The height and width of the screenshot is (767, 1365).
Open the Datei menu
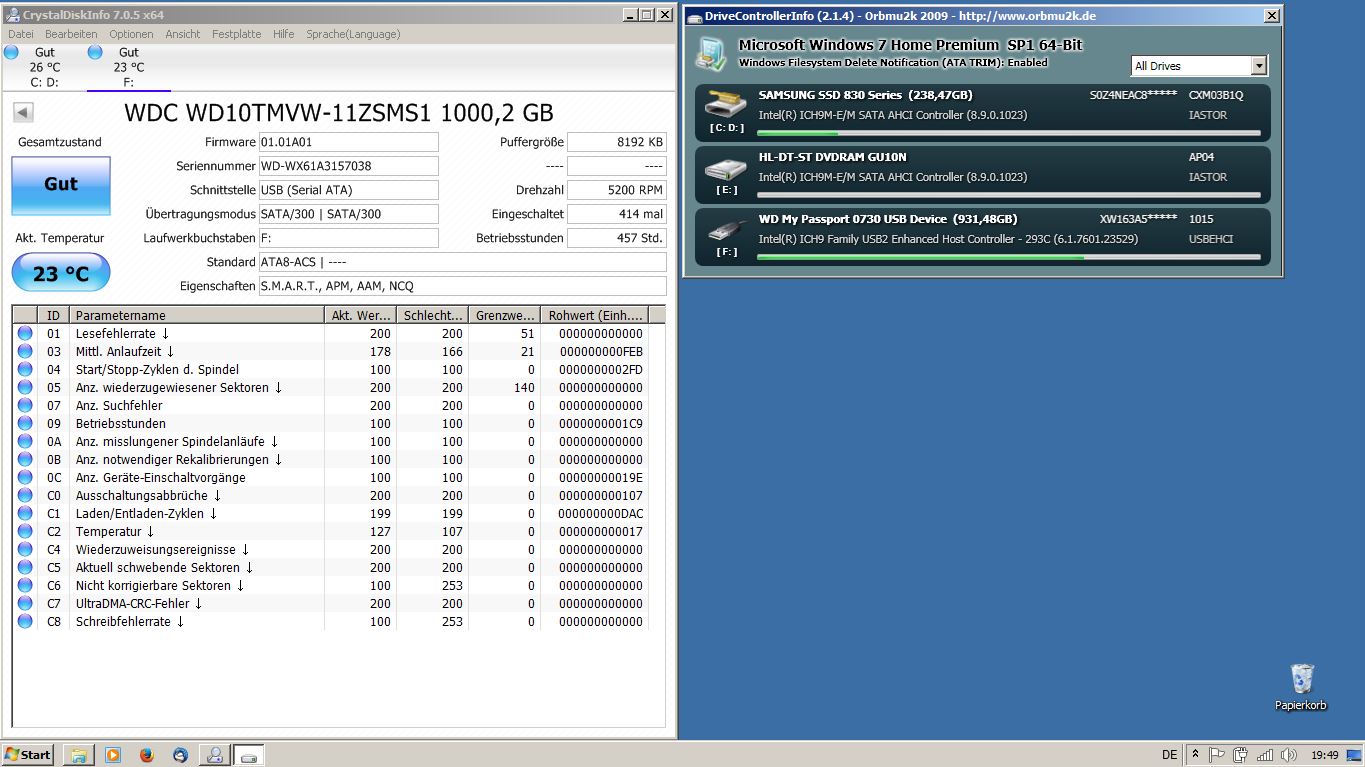pyautogui.click(x=21, y=34)
